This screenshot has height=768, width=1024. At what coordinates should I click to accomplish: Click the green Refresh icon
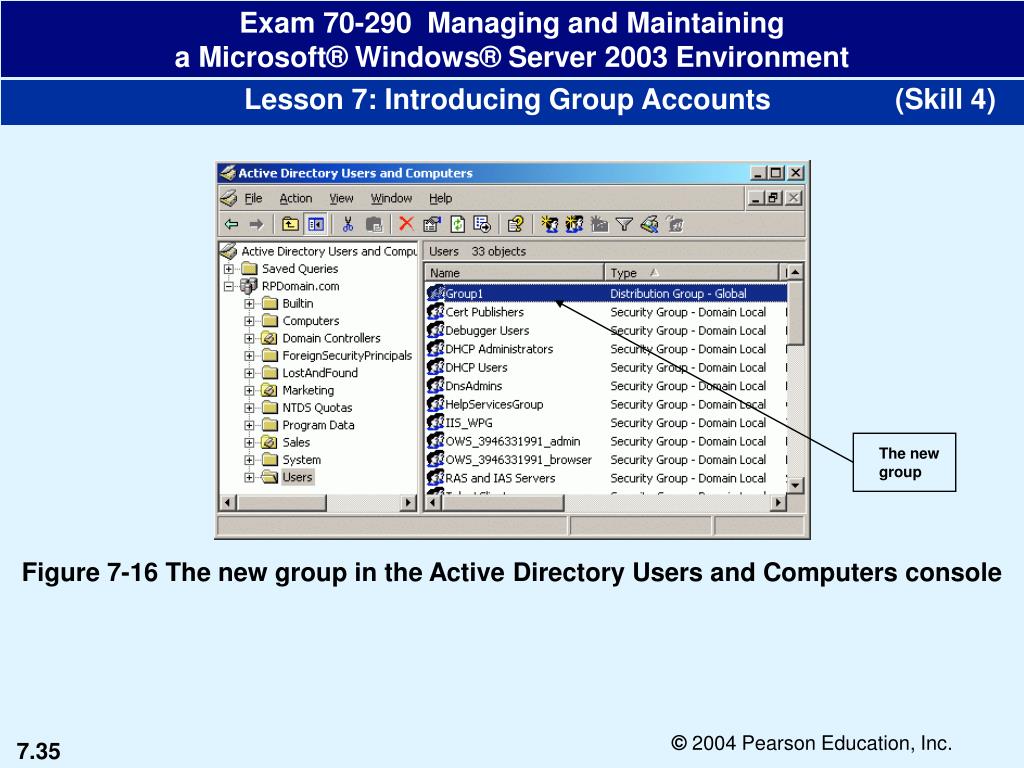tap(458, 225)
